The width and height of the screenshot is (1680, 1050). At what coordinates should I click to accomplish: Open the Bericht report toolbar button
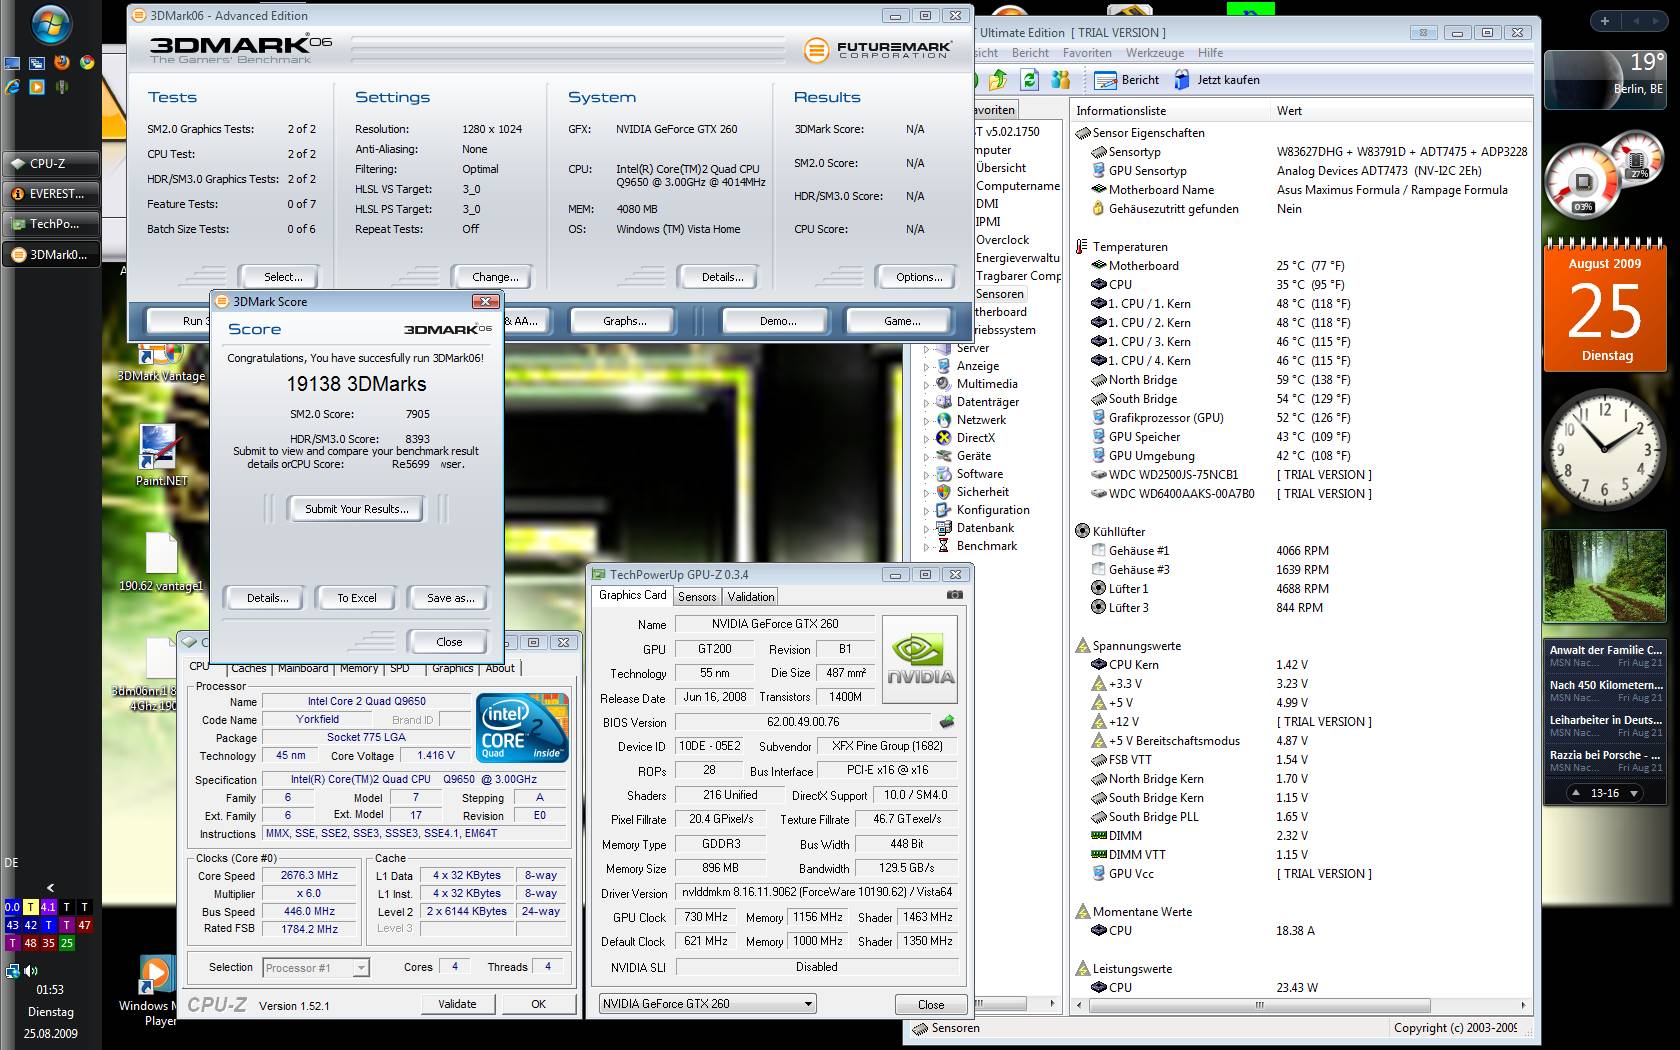[x=1126, y=80]
